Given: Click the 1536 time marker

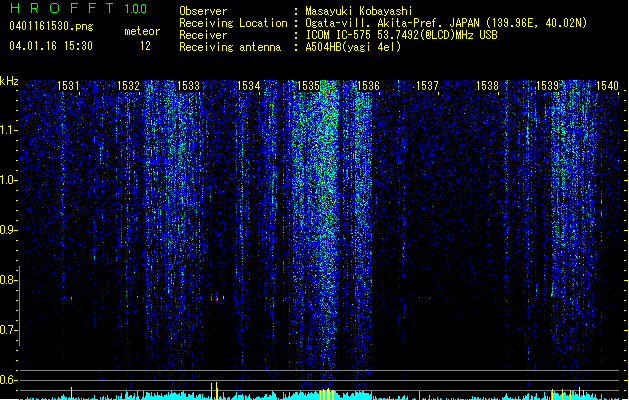Looking at the screenshot, I should (368, 86).
